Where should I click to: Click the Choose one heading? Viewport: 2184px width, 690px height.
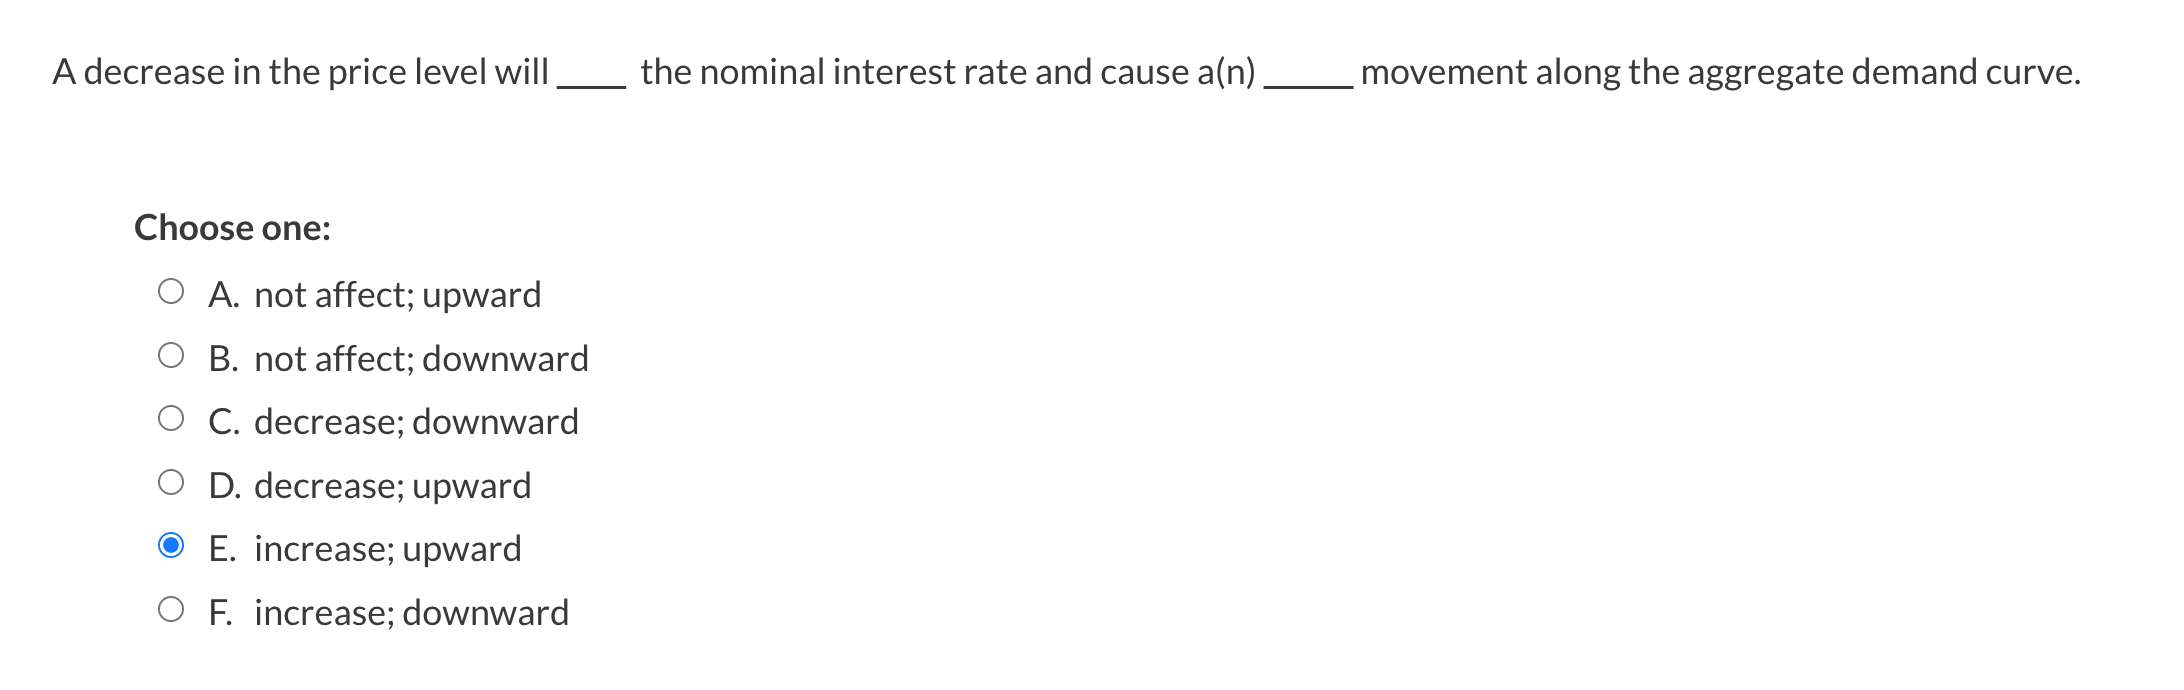232,227
